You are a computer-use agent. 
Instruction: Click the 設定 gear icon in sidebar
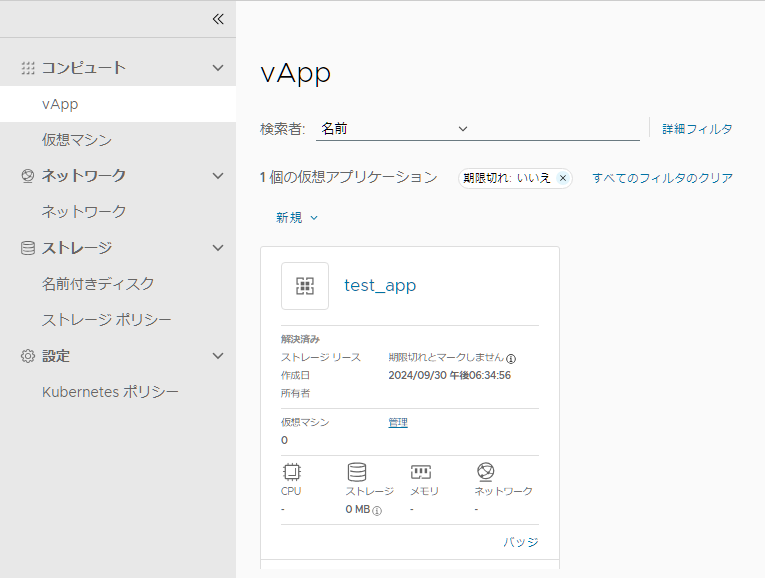pos(28,356)
